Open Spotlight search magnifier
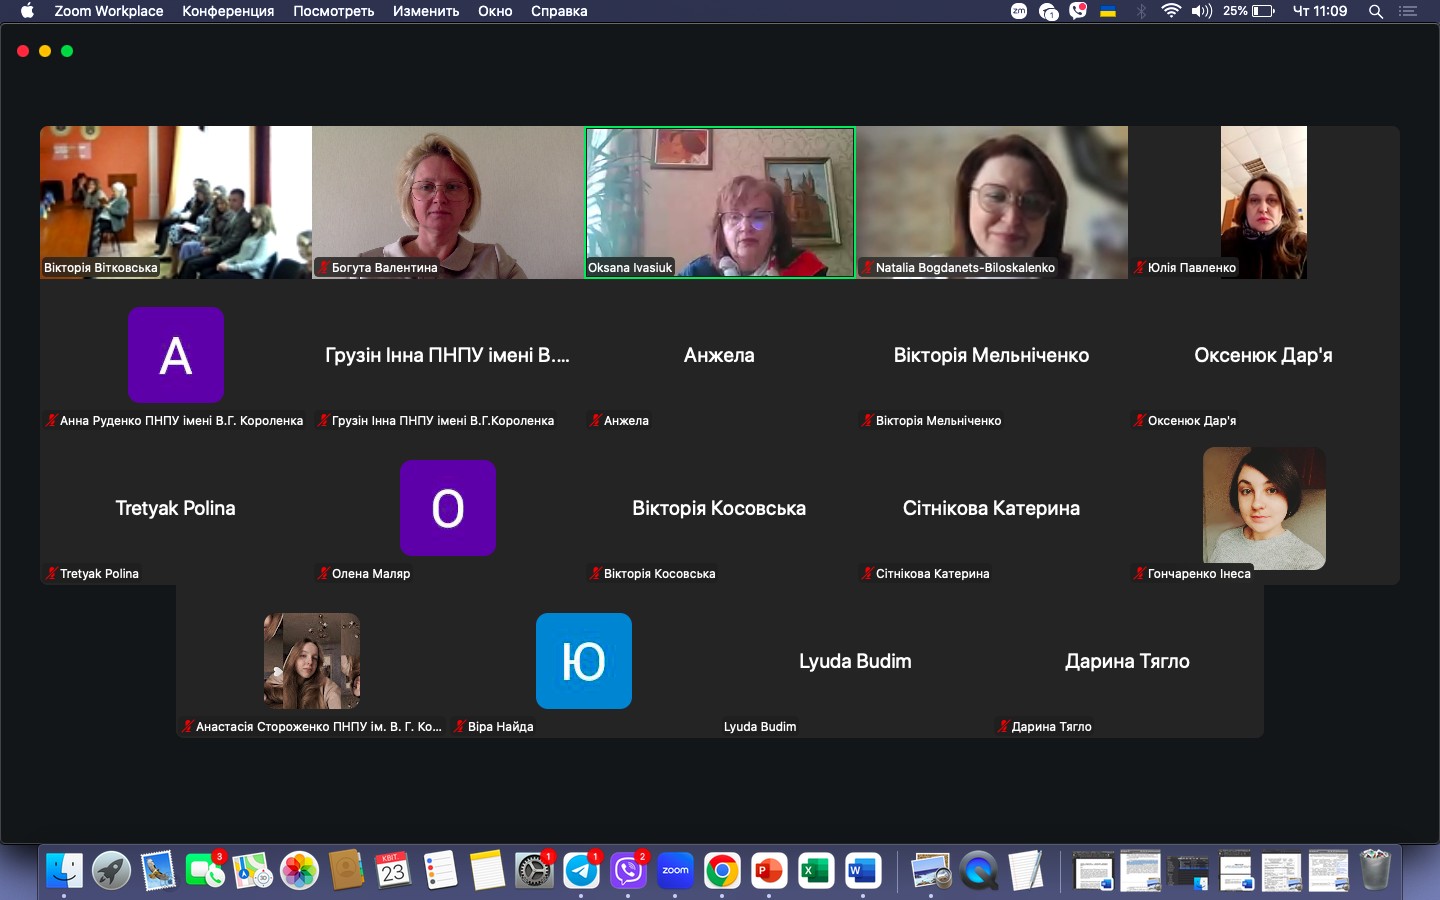This screenshot has width=1440, height=900. click(1376, 11)
